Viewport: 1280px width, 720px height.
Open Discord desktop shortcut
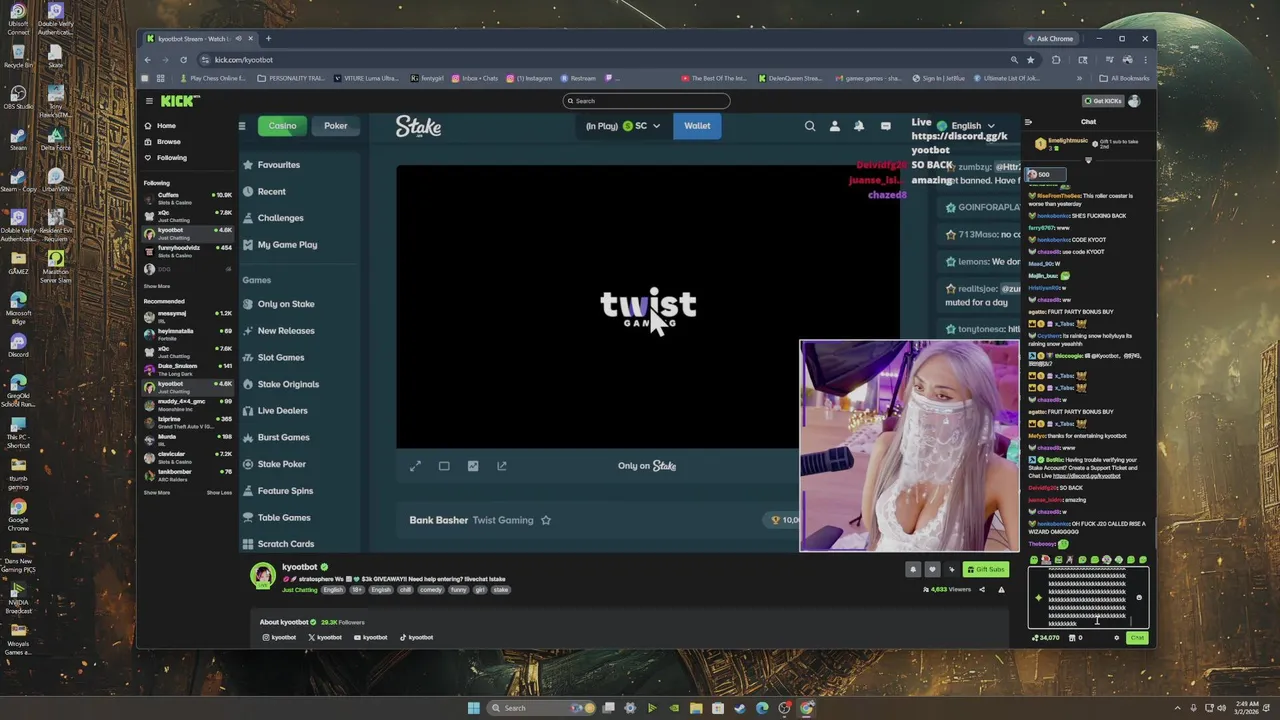(x=18, y=346)
